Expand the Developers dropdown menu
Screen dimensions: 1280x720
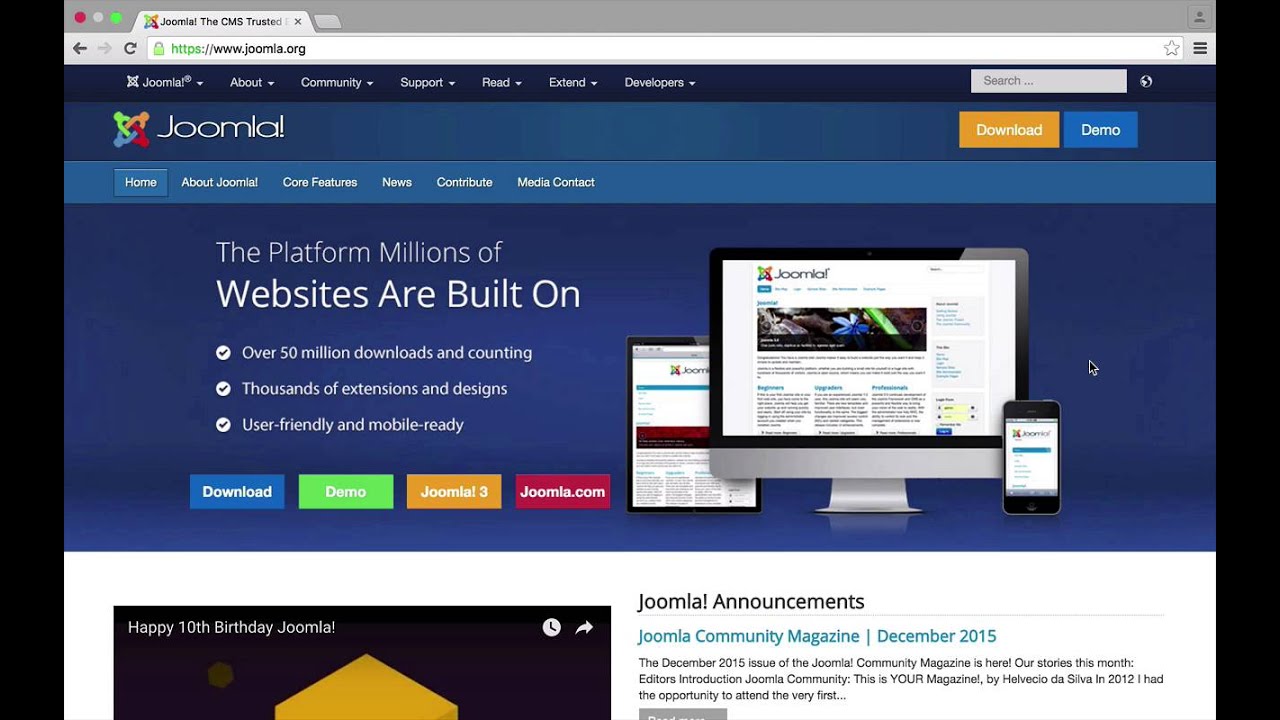pos(660,82)
